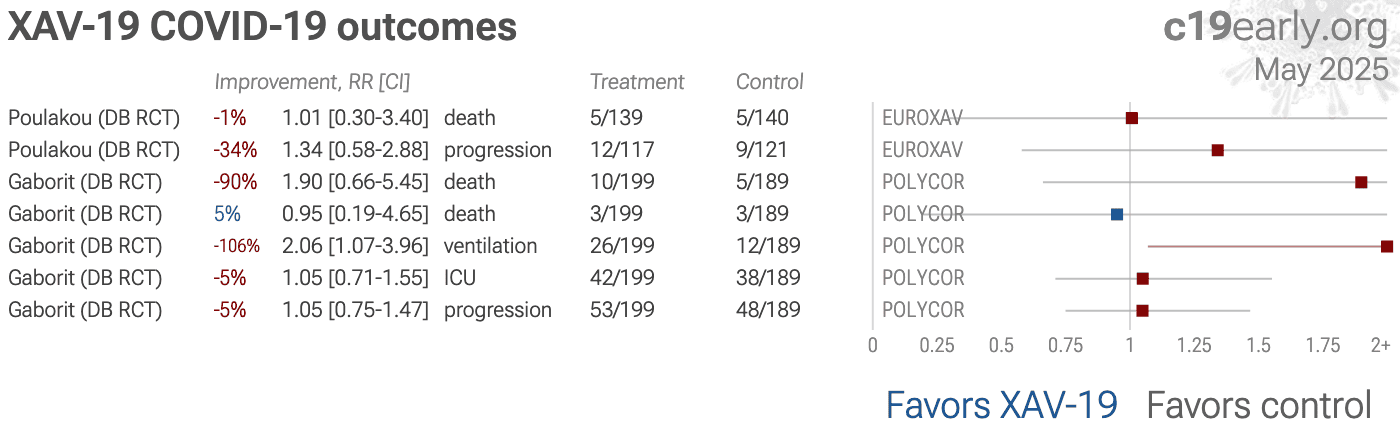Image resolution: width=1400 pixels, height=429 pixels.
Task: Click the bottom progression row red marker
Action: (x=1143, y=310)
